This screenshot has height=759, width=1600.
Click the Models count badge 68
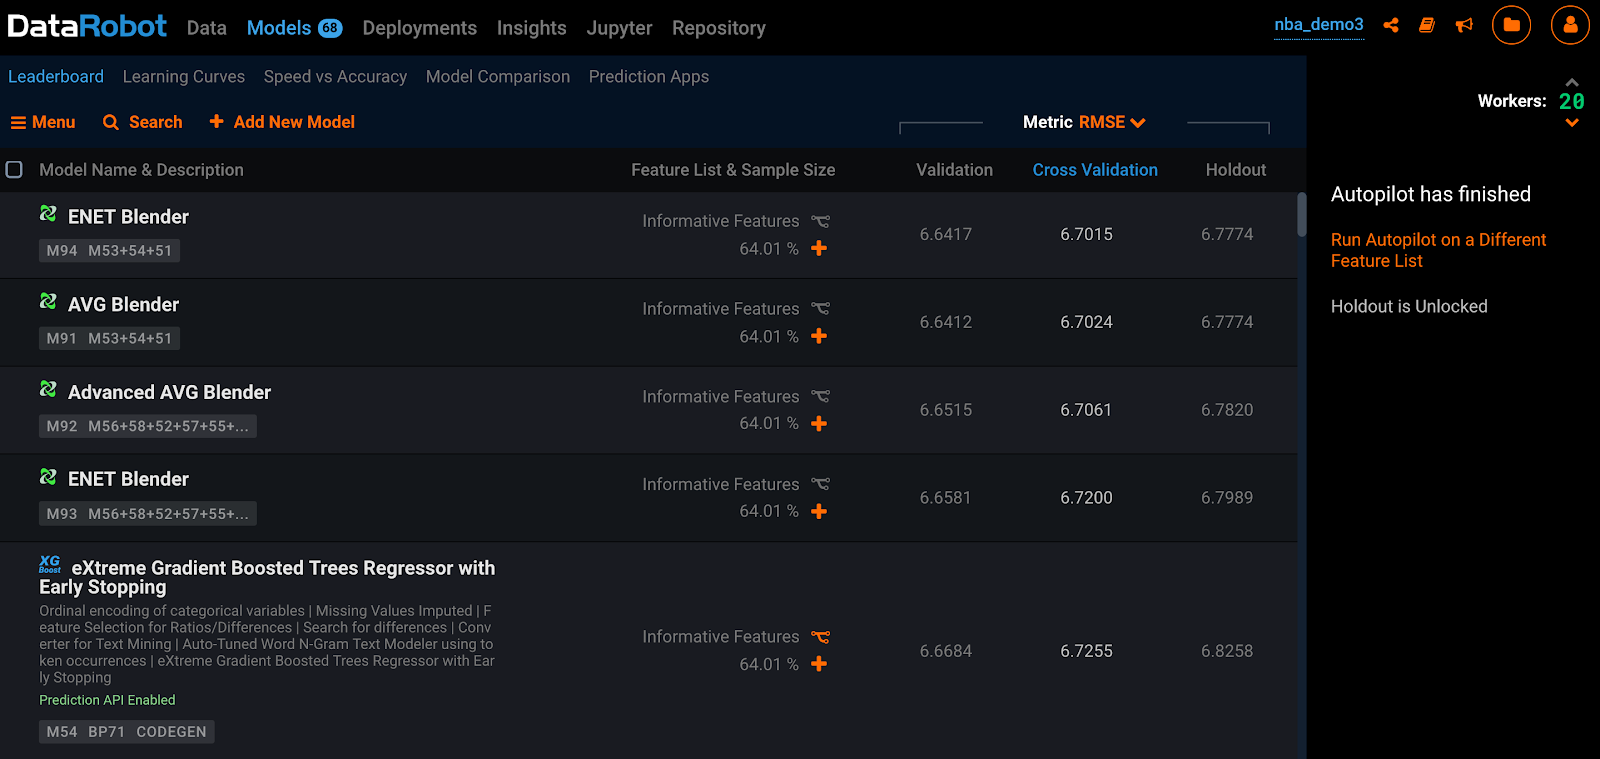(330, 28)
